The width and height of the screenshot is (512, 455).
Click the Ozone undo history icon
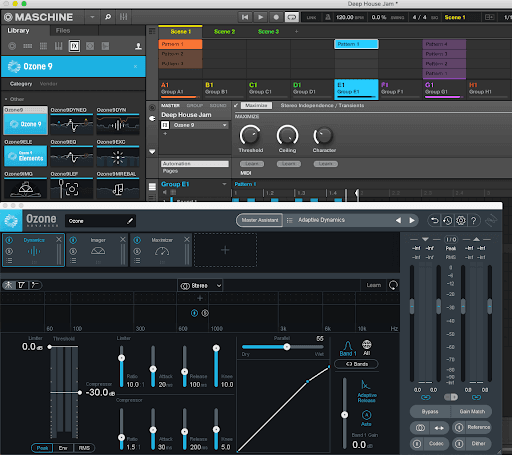click(447, 220)
